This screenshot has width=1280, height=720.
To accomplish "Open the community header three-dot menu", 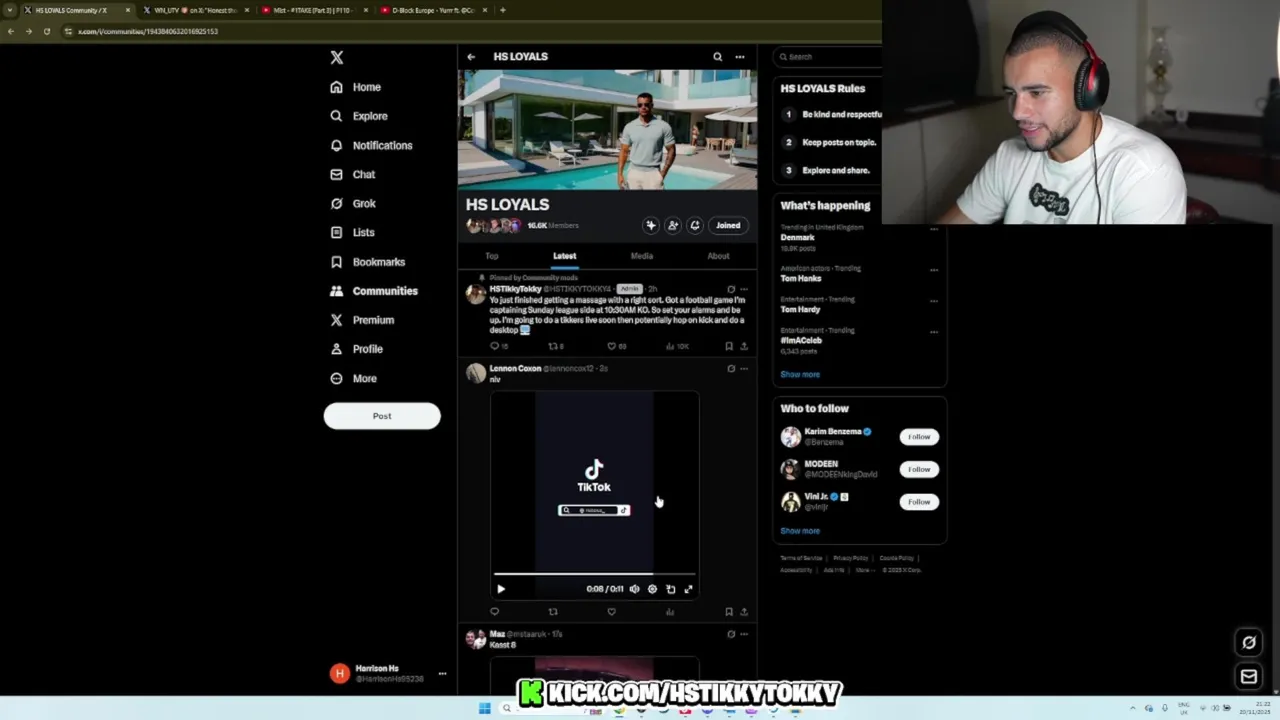I will pyautogui.click(x=740, y=57).
